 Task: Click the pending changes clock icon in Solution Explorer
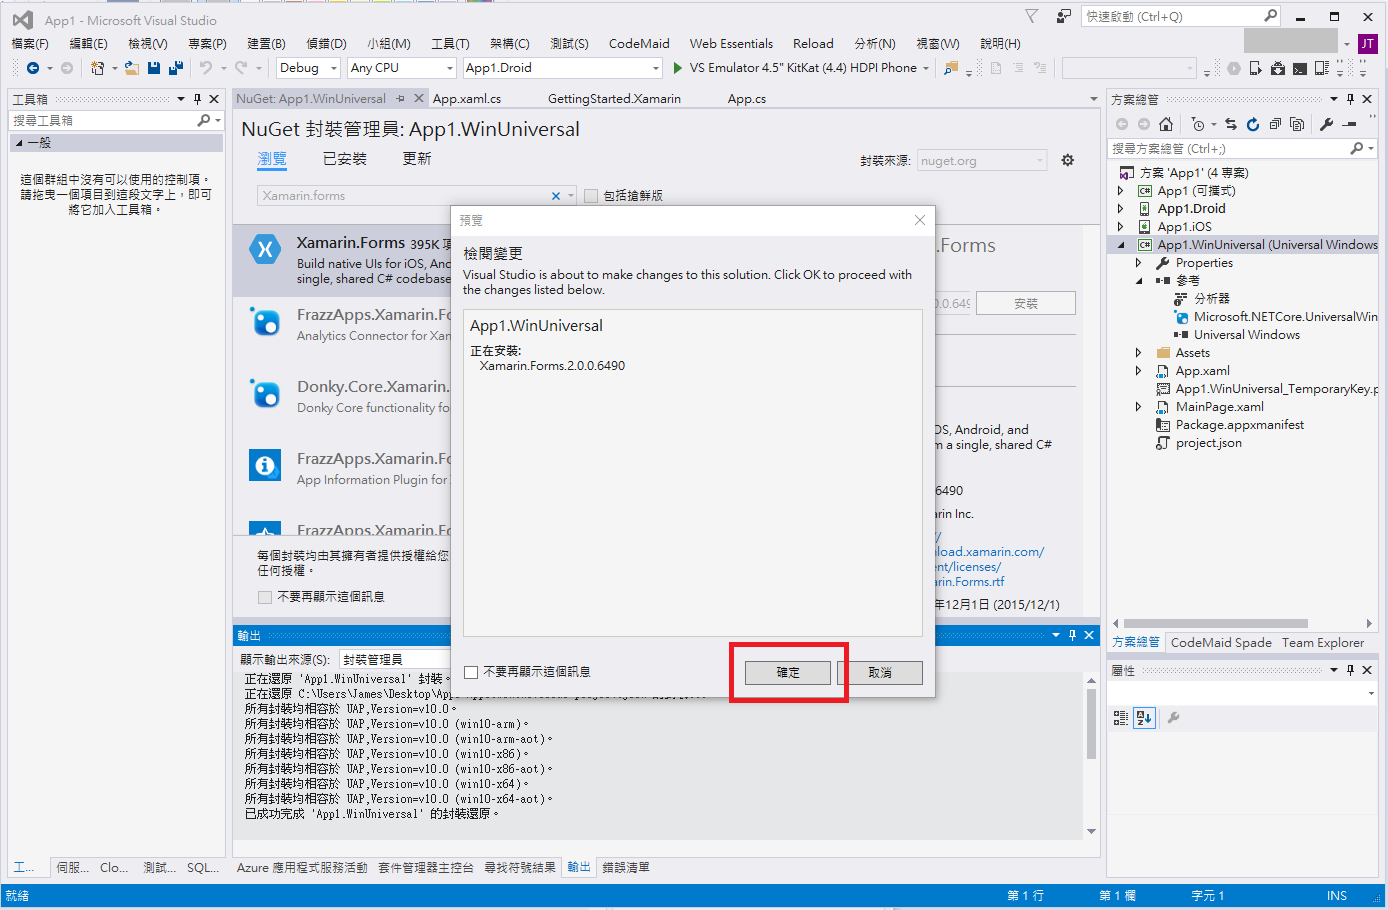coord(1198,124)
